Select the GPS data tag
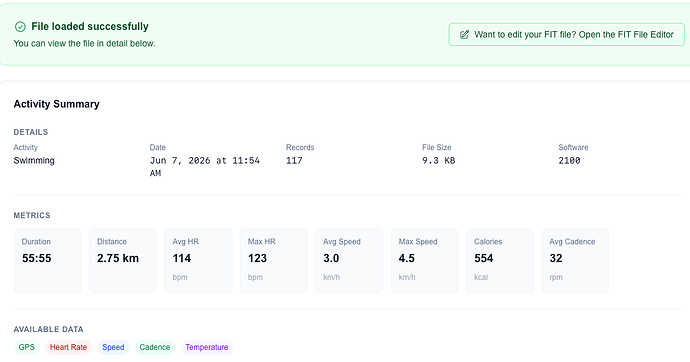 click(26, 347)
